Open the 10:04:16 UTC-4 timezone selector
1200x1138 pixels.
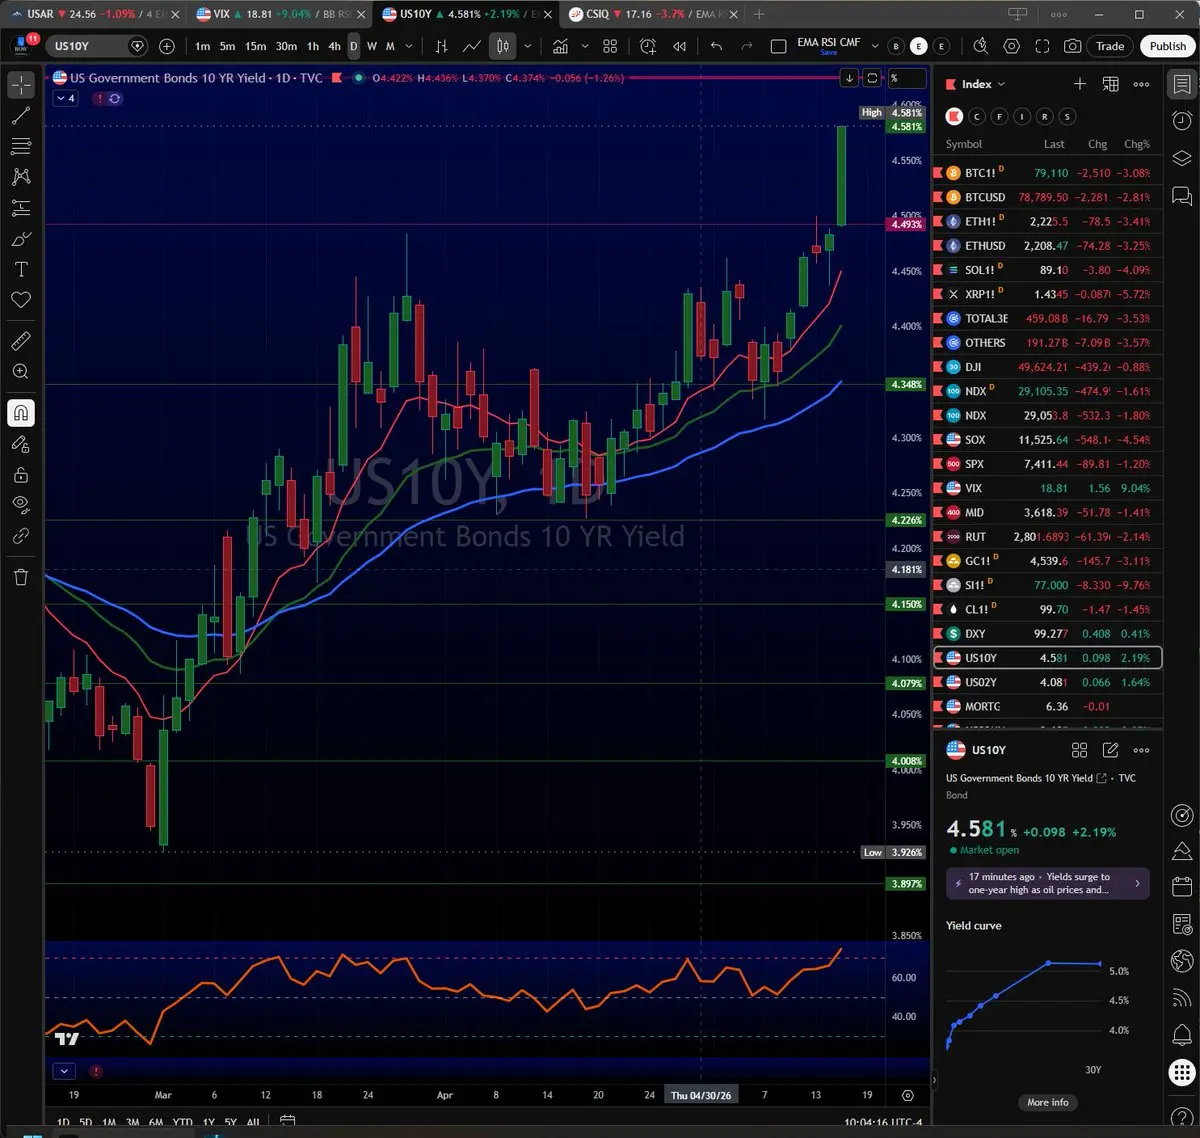(x=883, y=1123)
